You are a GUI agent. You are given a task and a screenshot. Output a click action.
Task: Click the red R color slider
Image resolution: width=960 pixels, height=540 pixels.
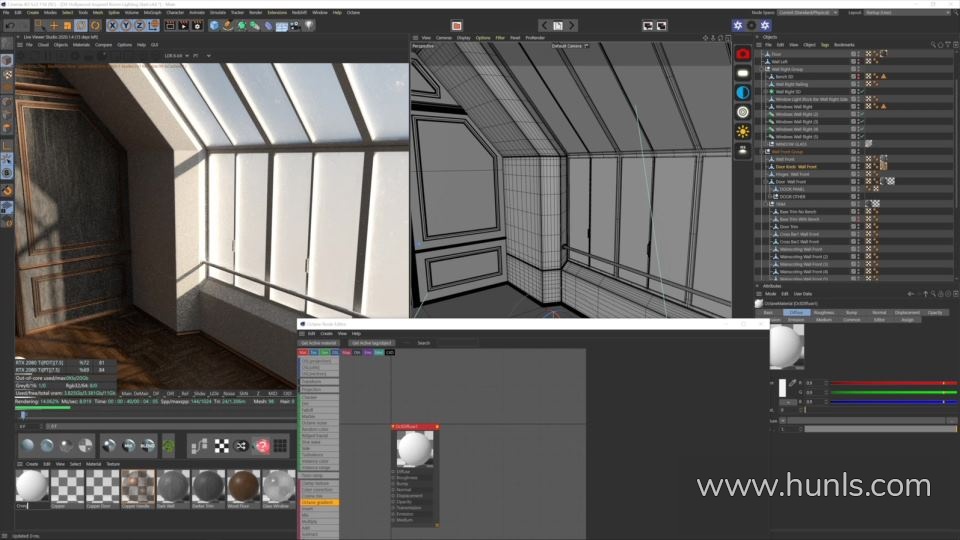tap(880, 383)
